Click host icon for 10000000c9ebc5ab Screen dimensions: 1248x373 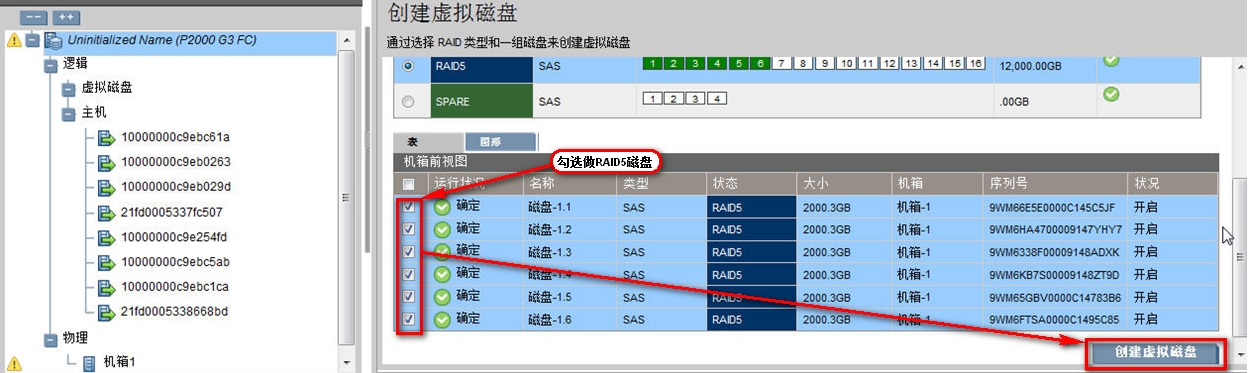coord(106,262)
